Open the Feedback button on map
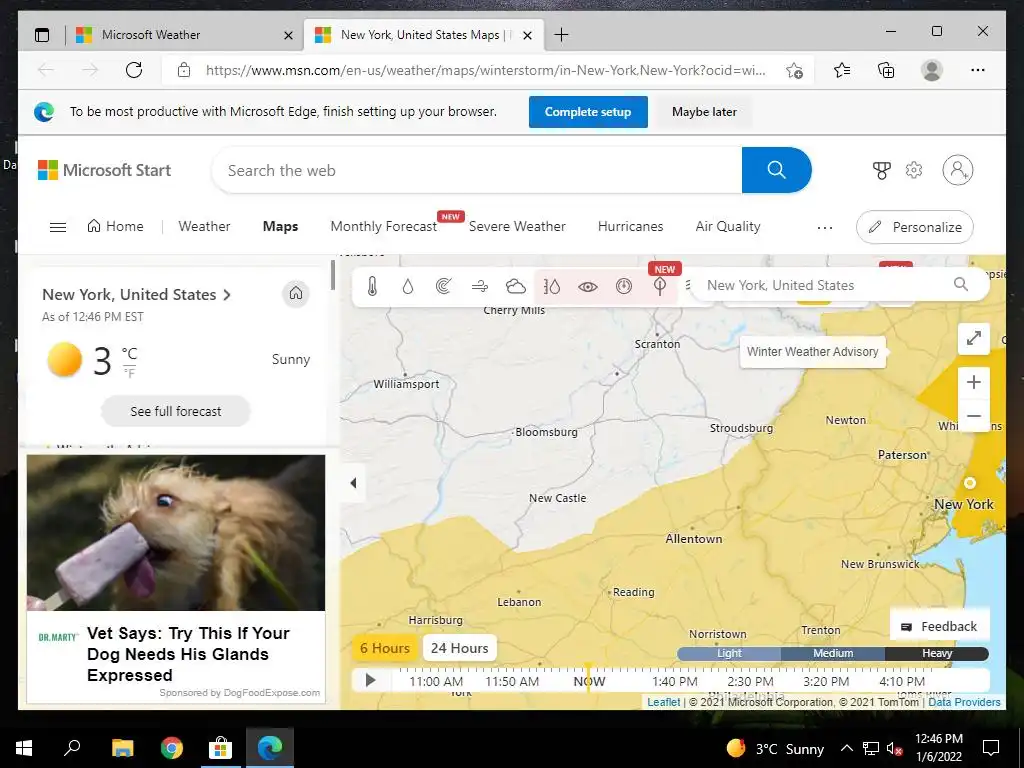Image resolution: width=1024 pixels, height=768 pixels. click(939, 626)
